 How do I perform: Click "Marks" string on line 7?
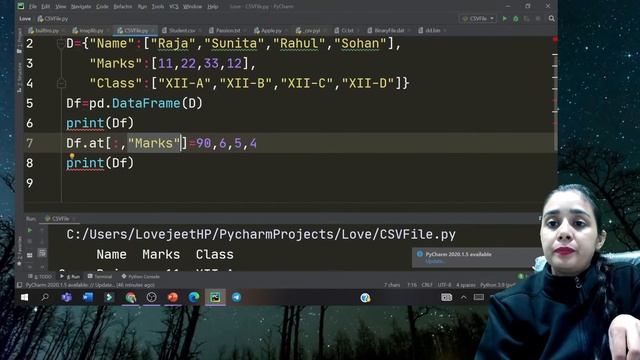[x=154, y=143]
